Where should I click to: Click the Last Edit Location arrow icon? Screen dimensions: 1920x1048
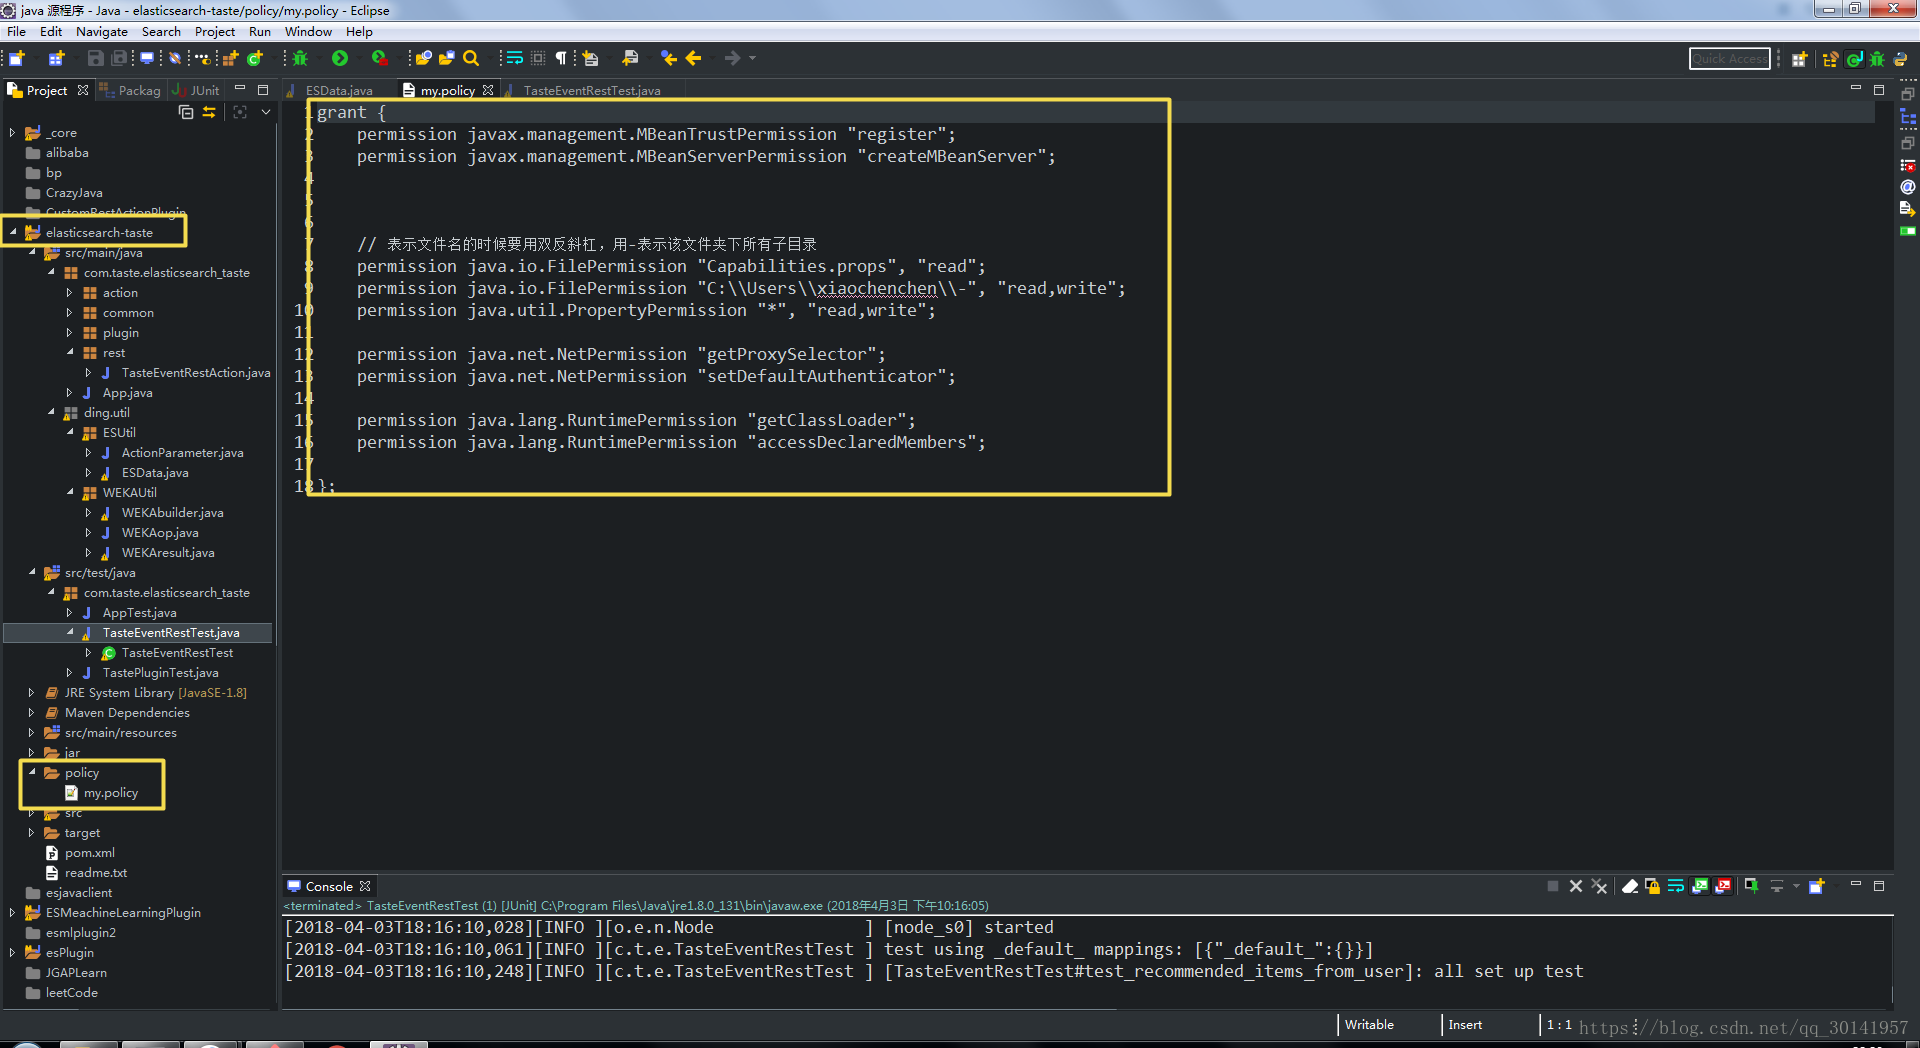click(669, 58)
